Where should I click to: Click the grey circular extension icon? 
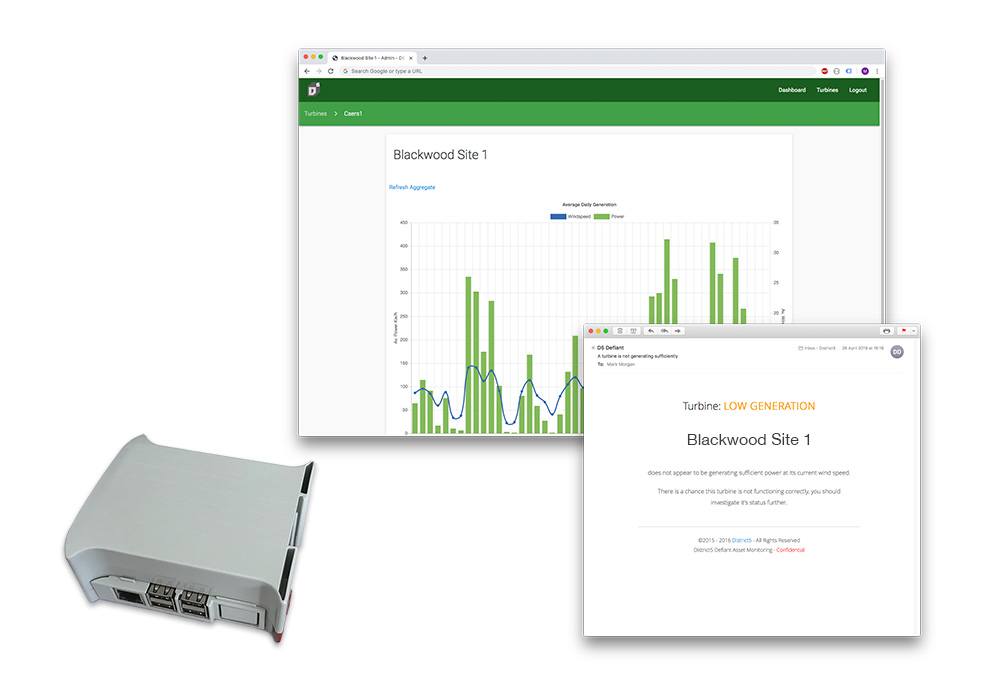(837, 71)
